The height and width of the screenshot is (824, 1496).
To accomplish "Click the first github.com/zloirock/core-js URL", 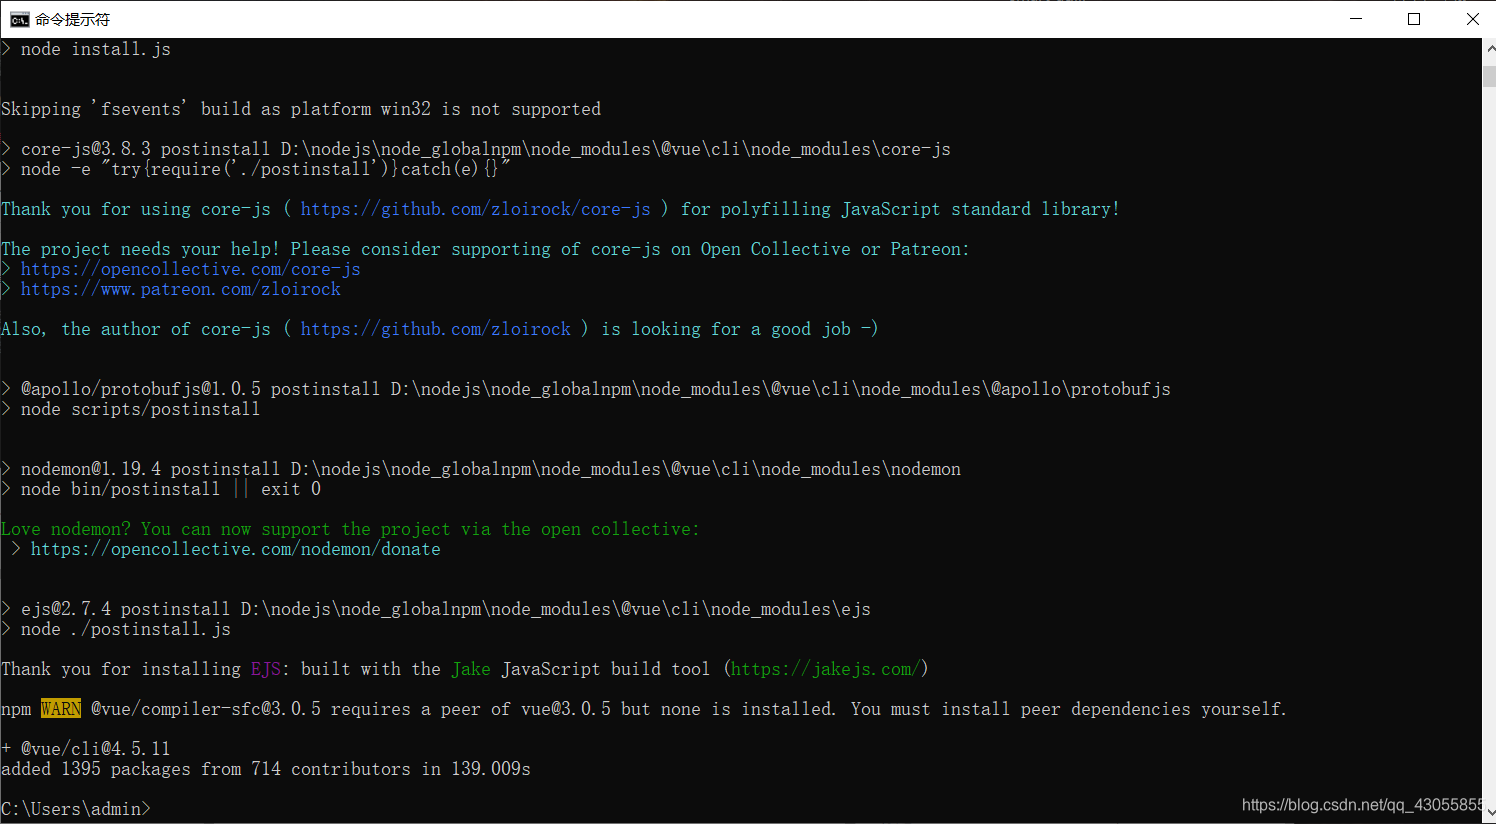I will point(476,209).
